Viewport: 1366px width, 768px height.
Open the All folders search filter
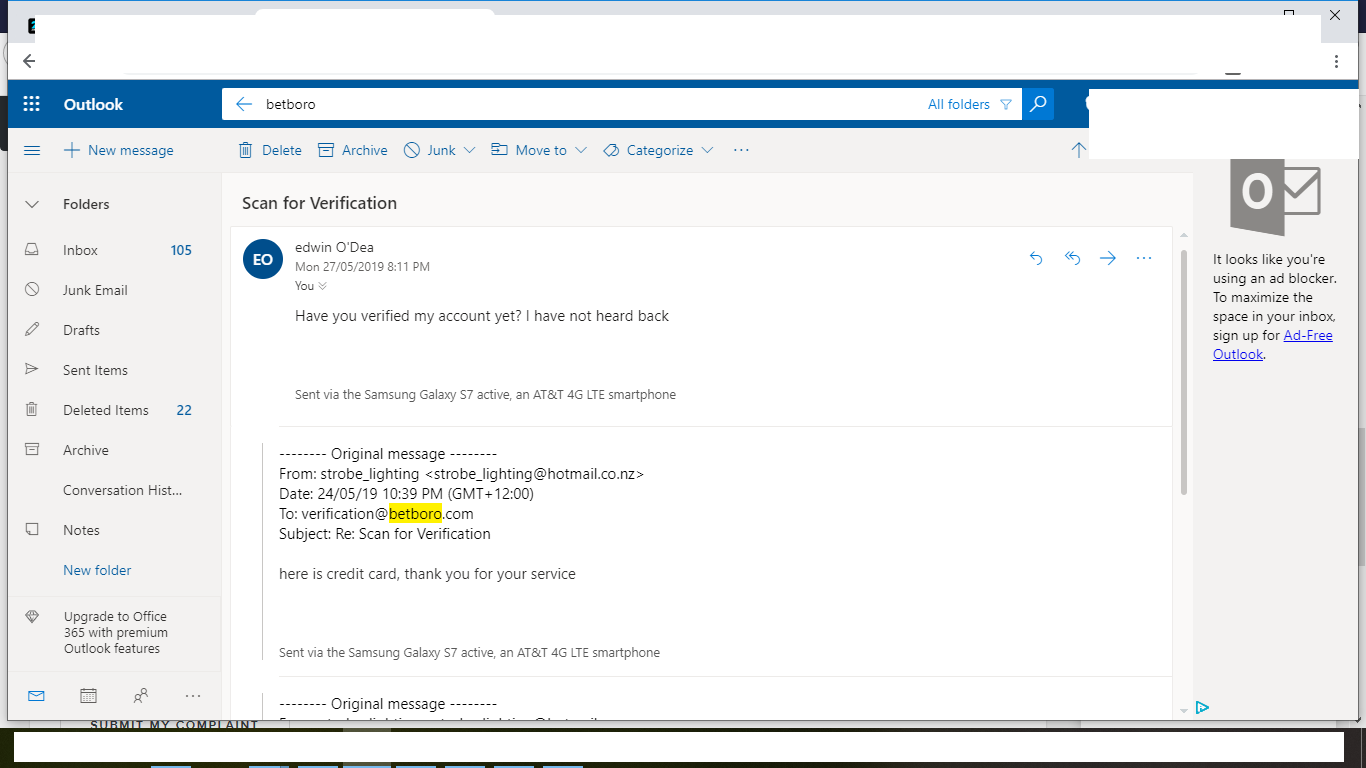(970, 104)
